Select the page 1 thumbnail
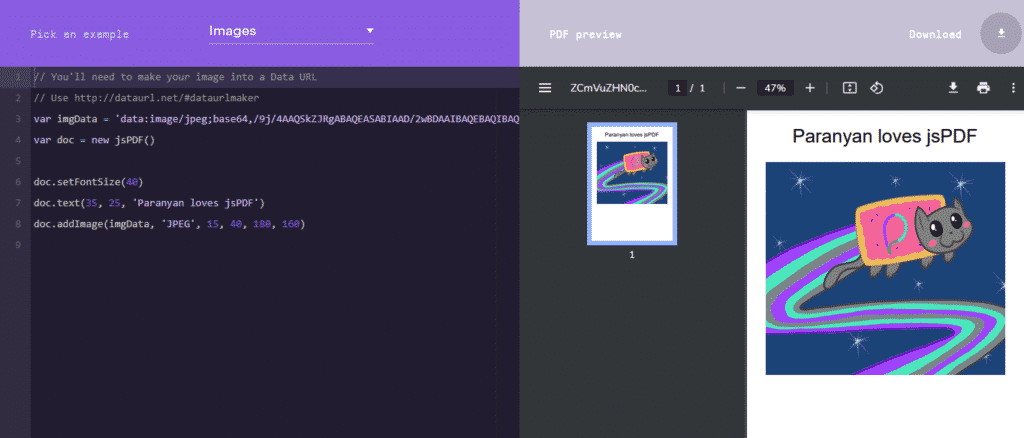The image size is (1024, 438). (632, 183)
